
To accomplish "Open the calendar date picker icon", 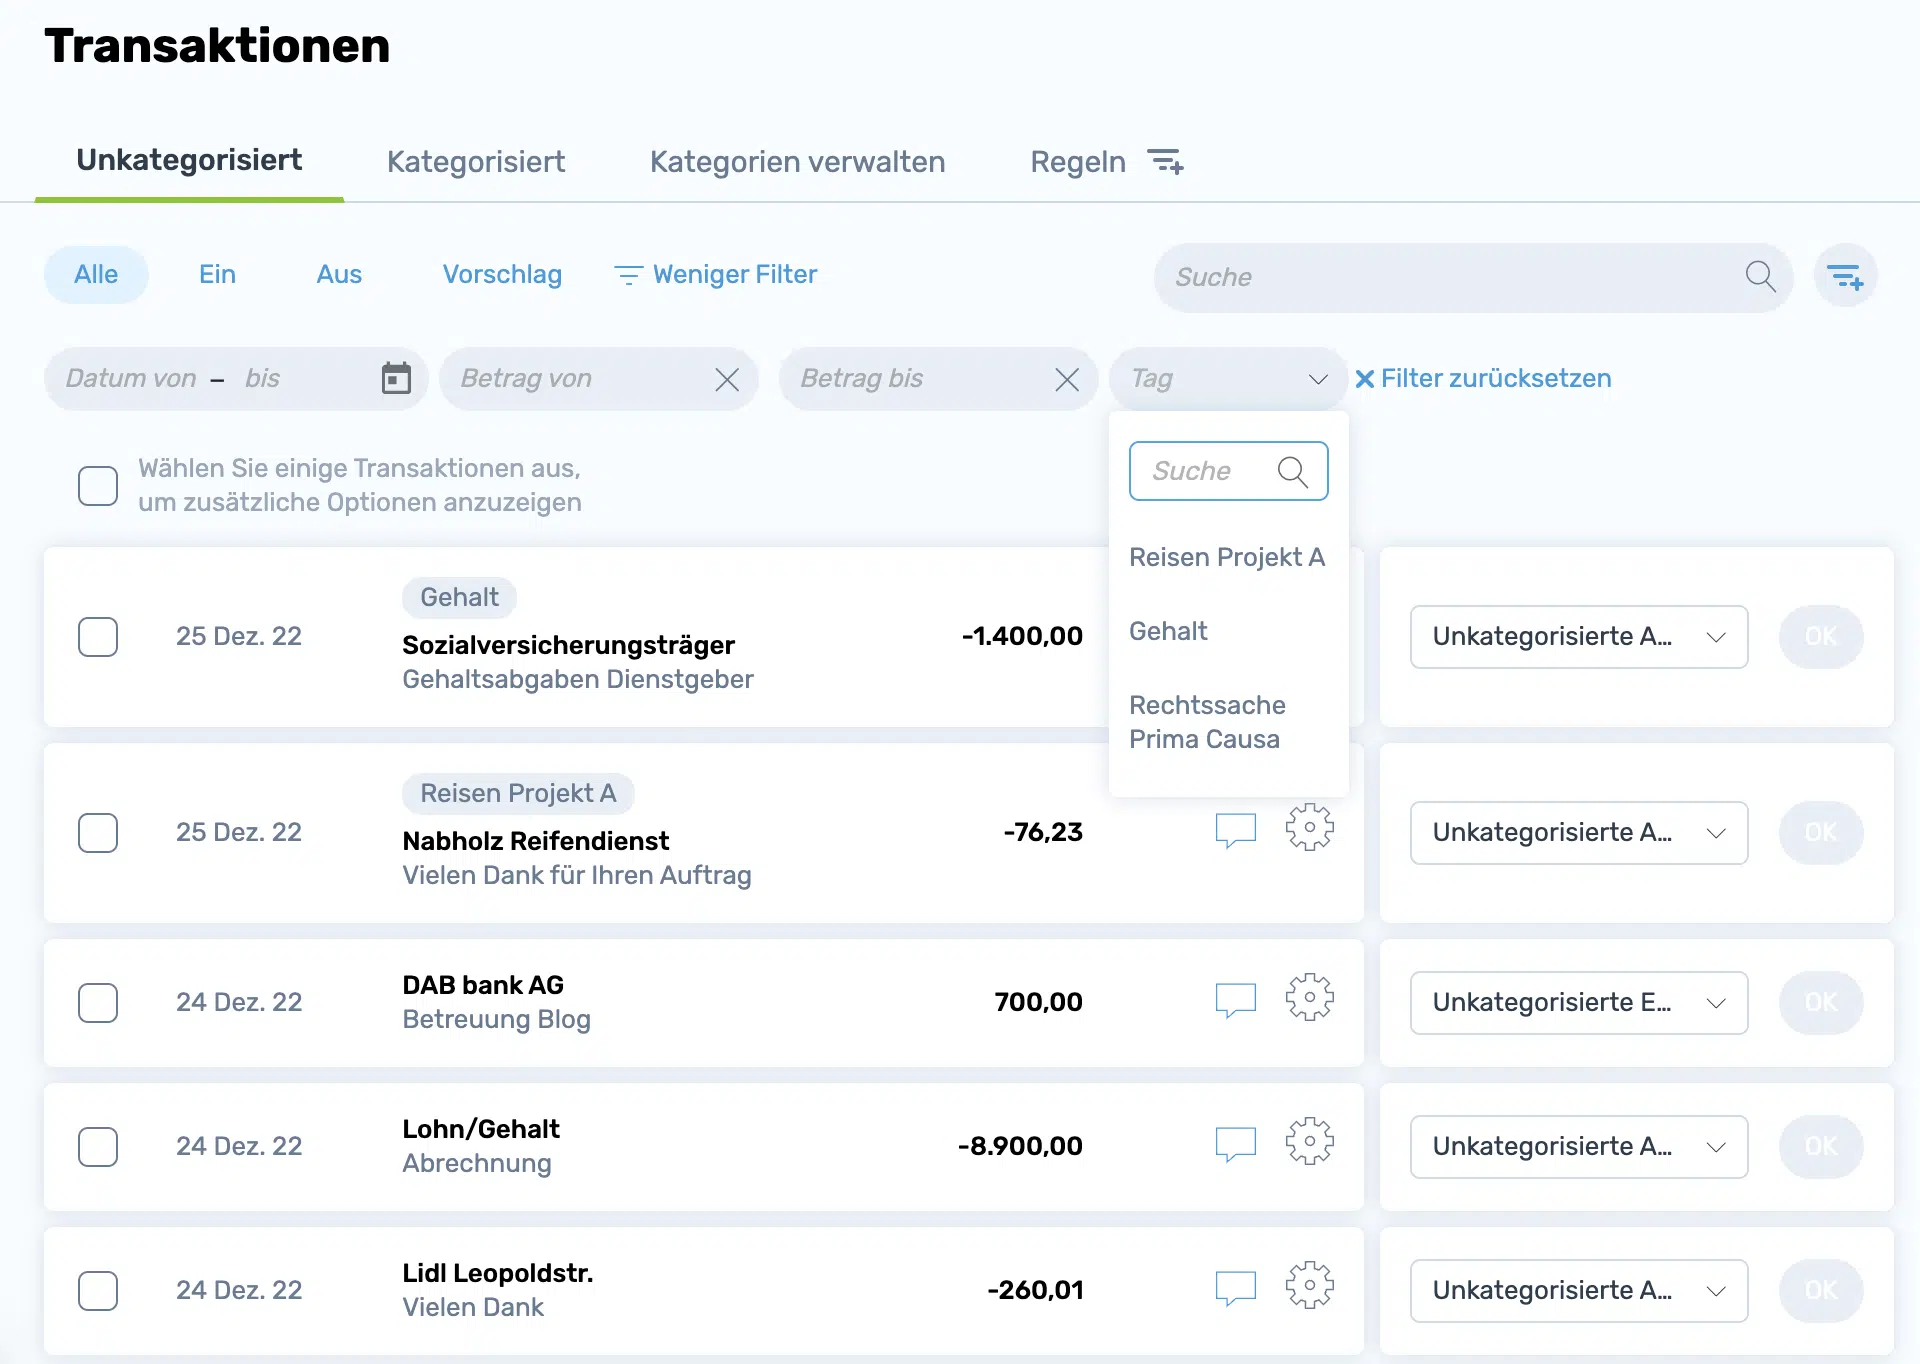I will coord(396,378).
